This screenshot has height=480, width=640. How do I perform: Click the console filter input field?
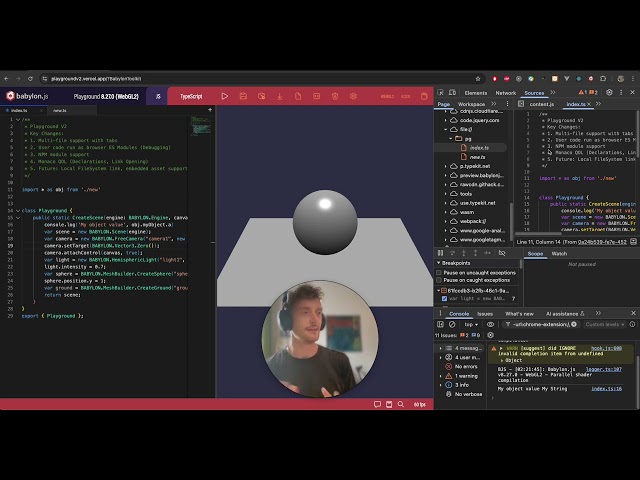(x=541, y=324)
